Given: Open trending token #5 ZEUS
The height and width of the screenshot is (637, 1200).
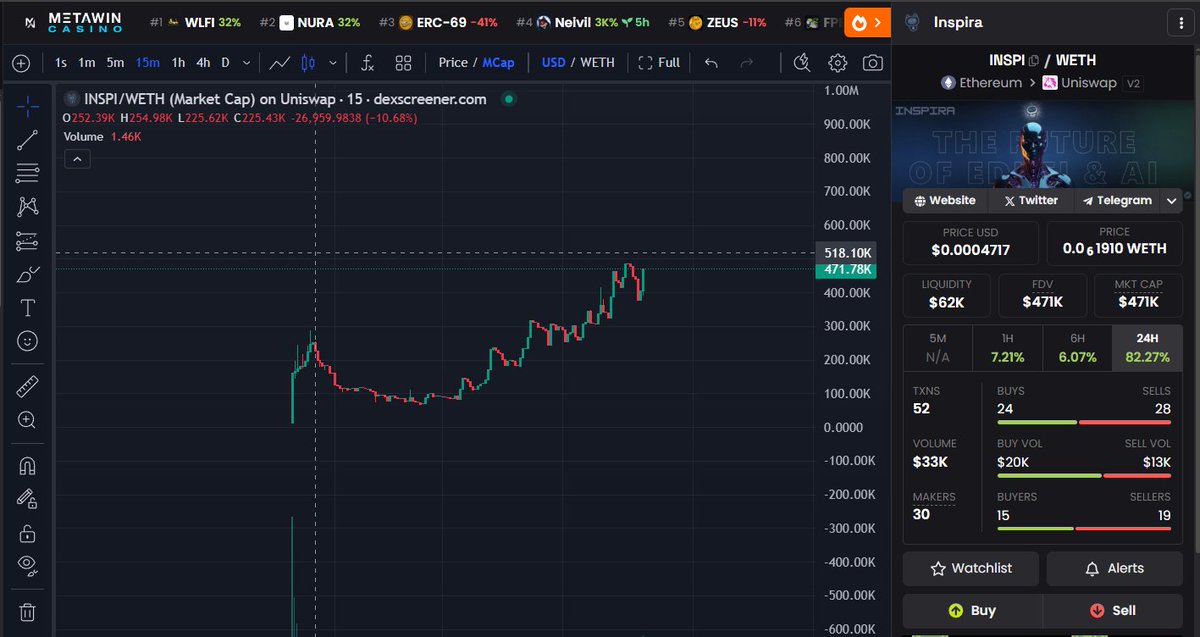Looking at the screenshot, I should [717, 22].
